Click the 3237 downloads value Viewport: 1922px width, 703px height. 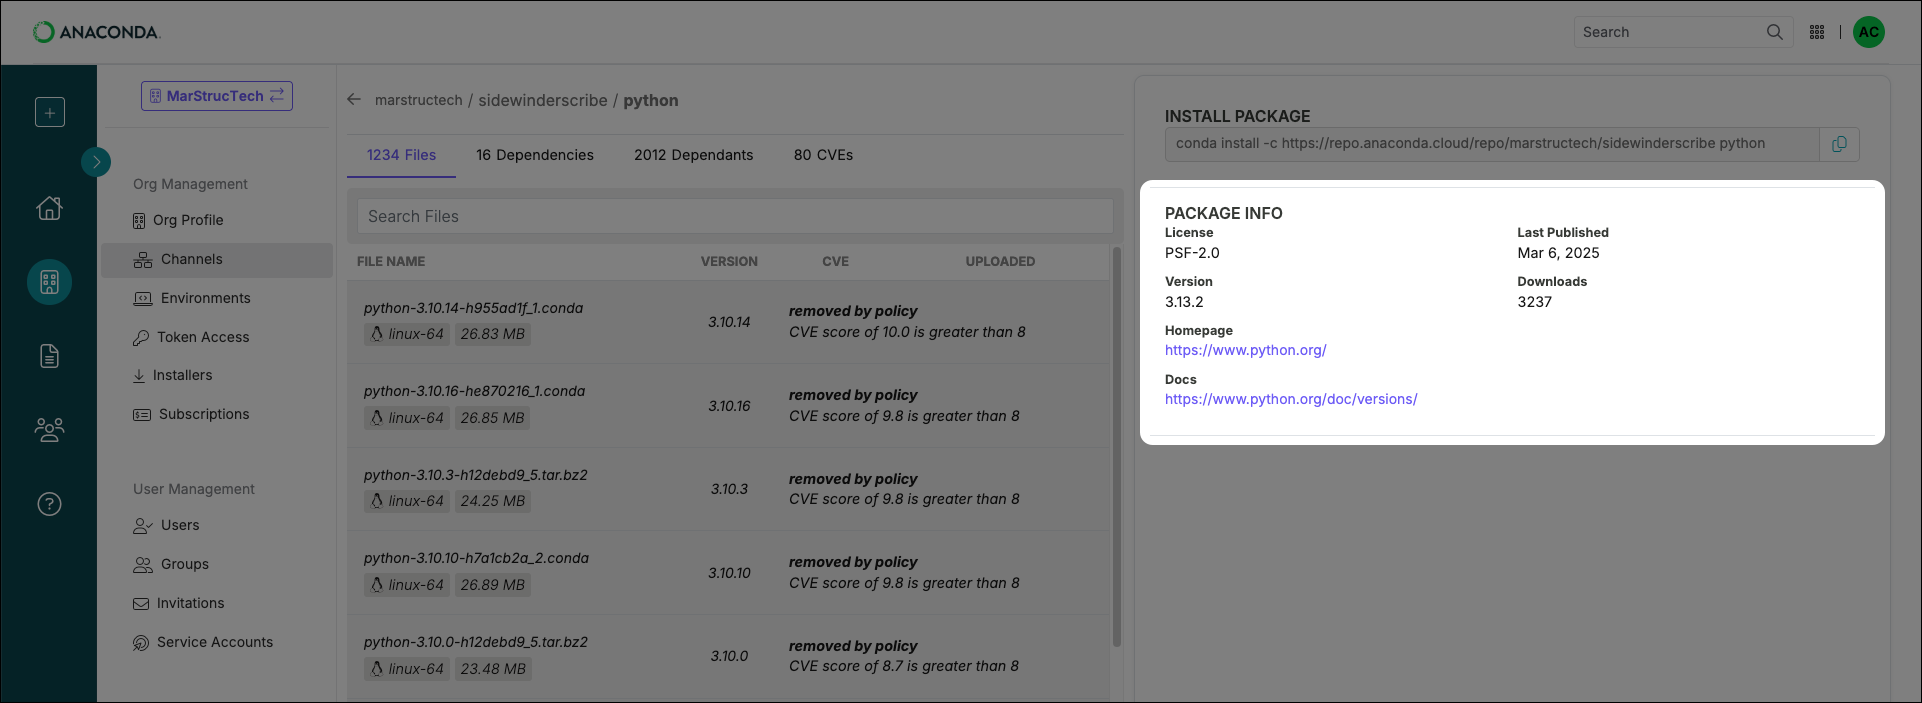1535,302
